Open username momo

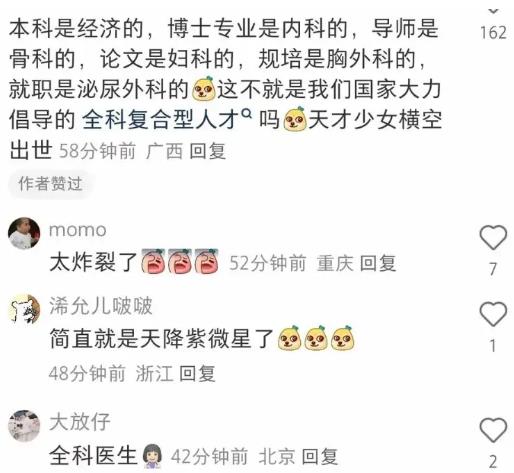(x=78, y=230)
